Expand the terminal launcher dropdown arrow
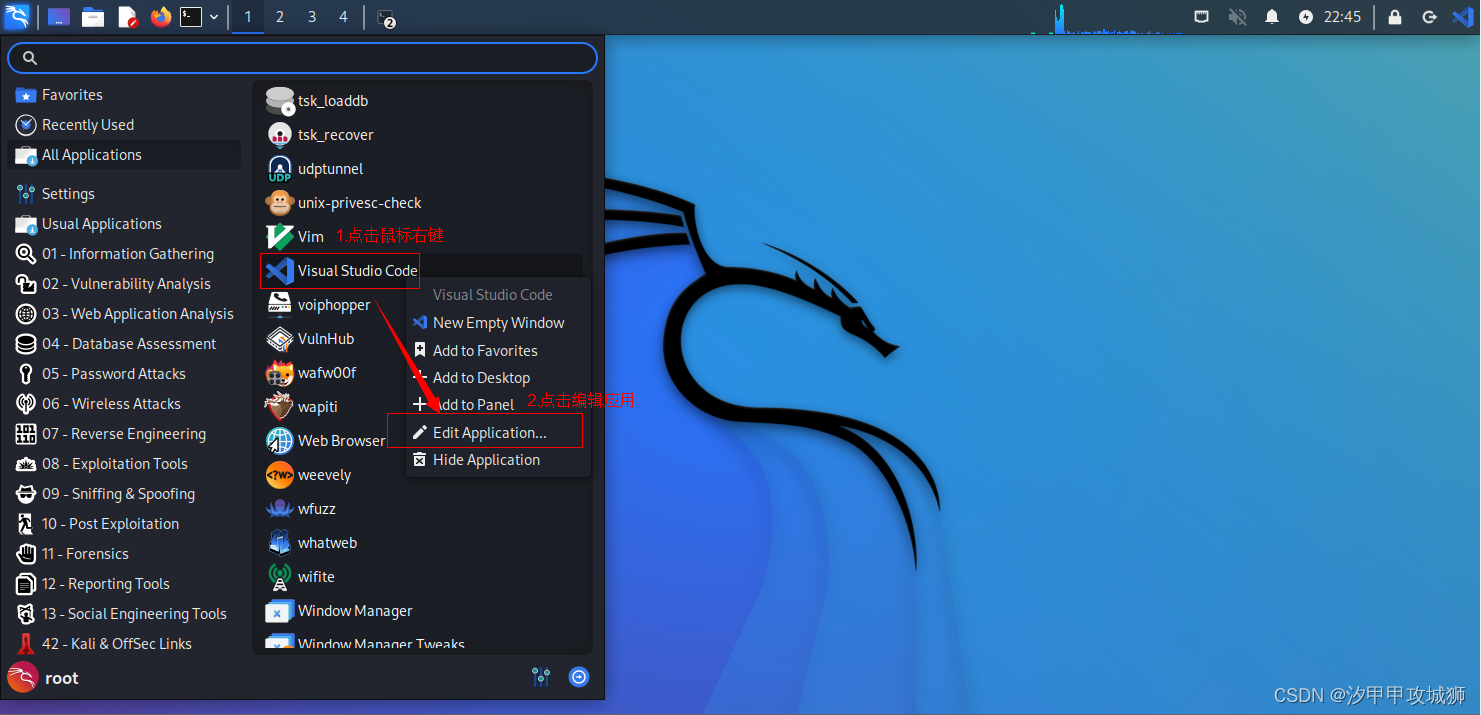This screenshot has width=1481, height=715. 214,17
